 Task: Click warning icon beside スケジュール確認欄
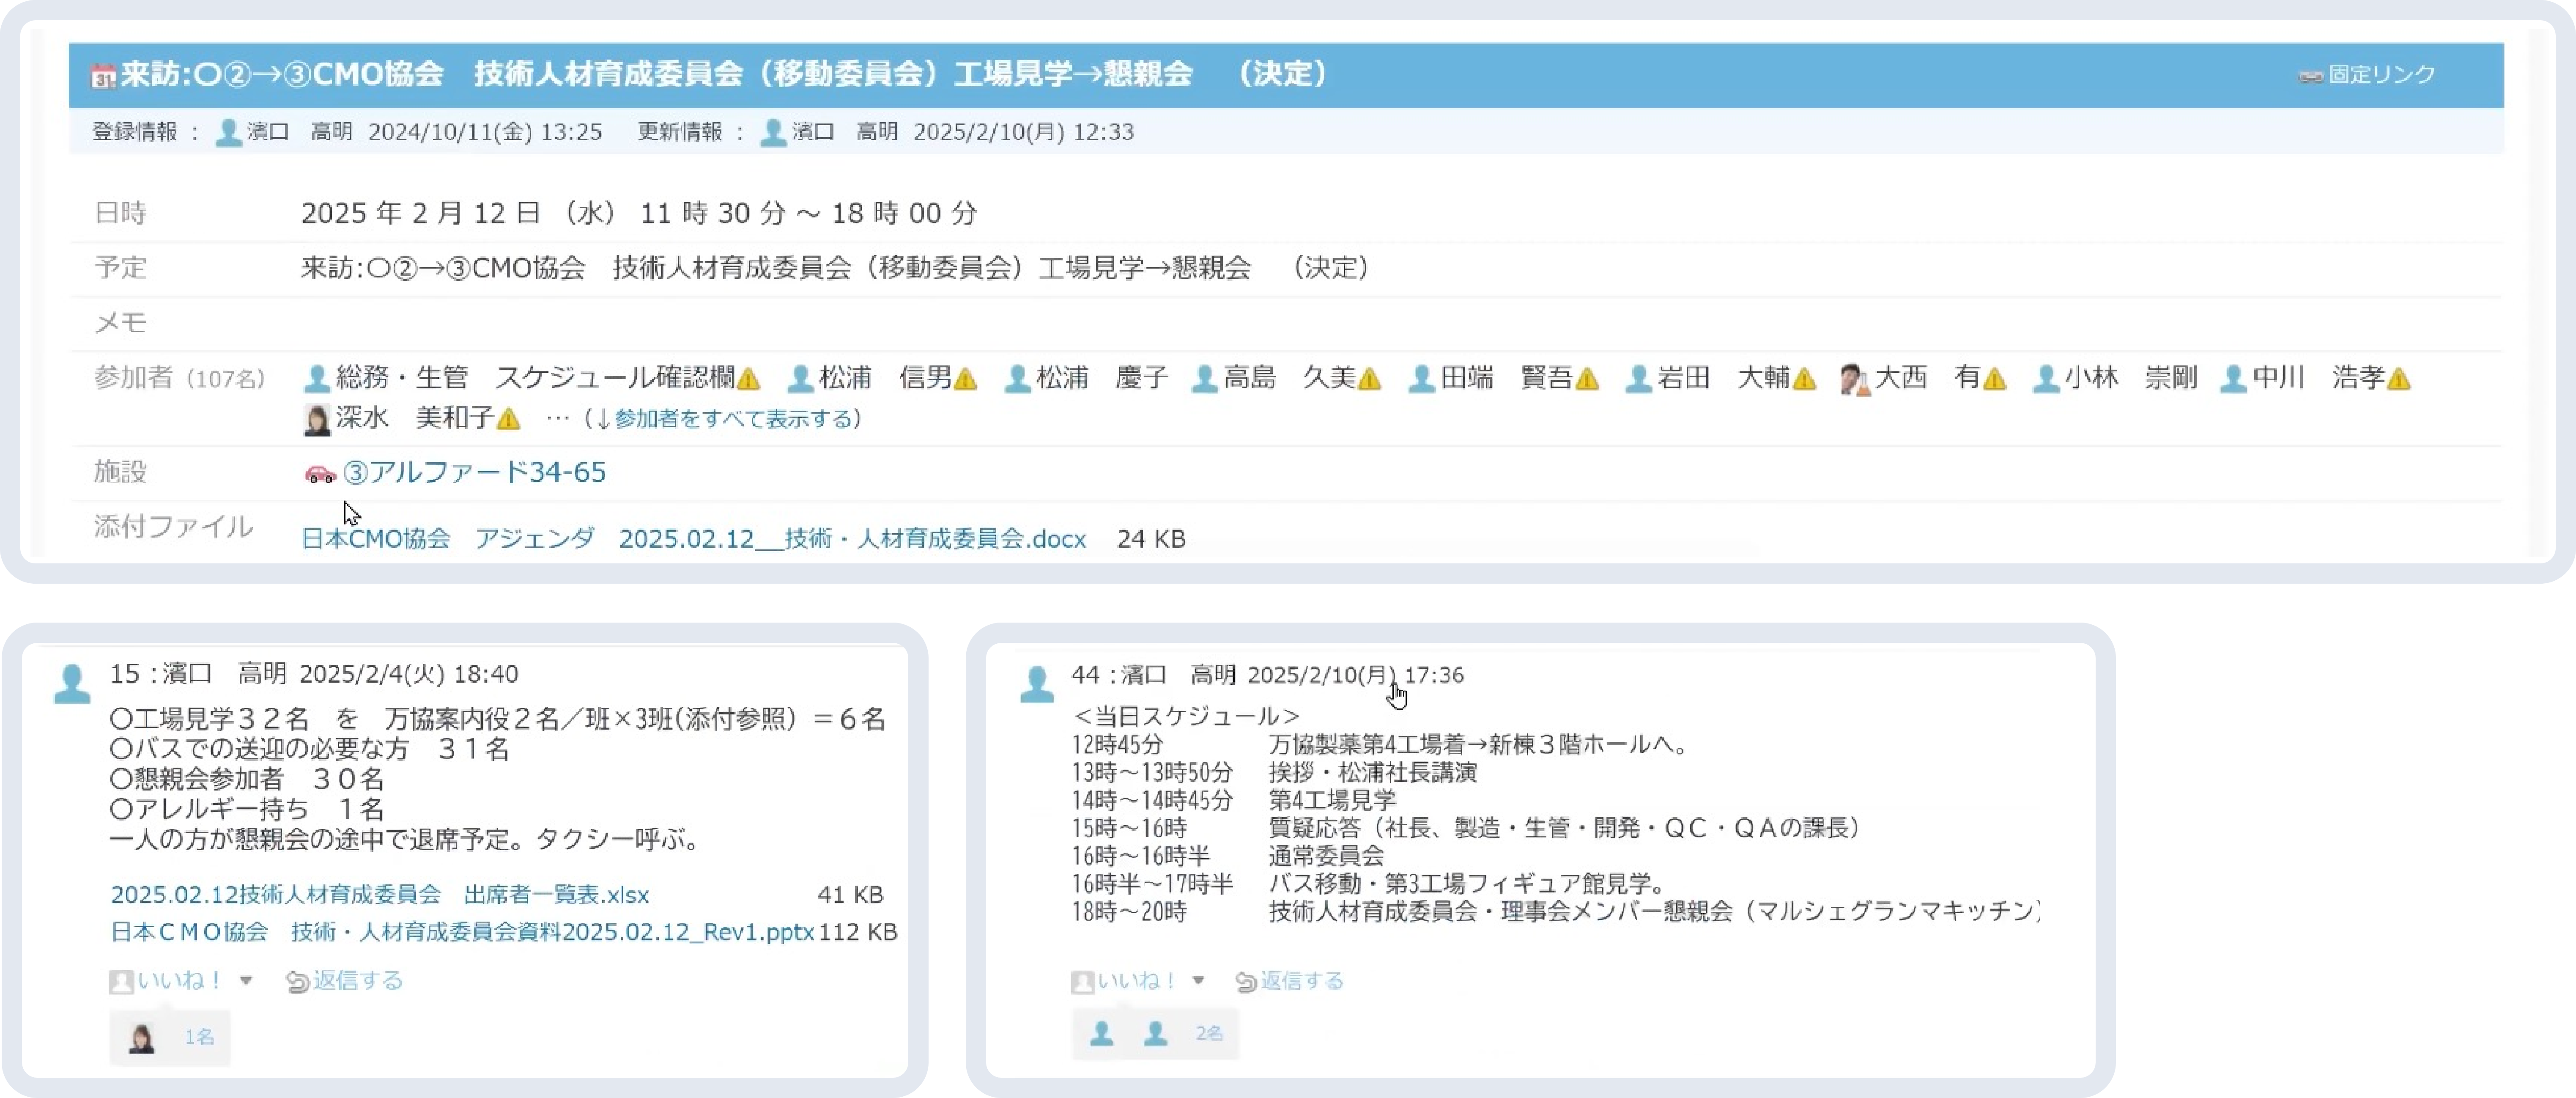(748, 379)
